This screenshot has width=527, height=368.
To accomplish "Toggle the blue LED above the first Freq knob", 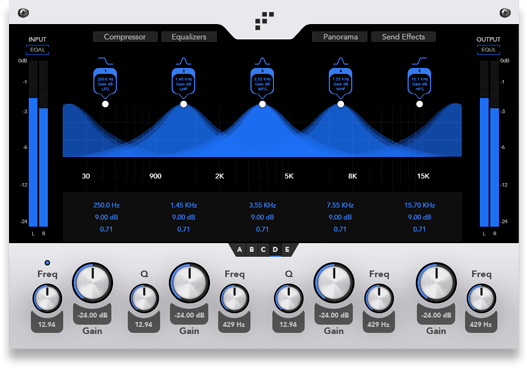I will tap(47, 262).
